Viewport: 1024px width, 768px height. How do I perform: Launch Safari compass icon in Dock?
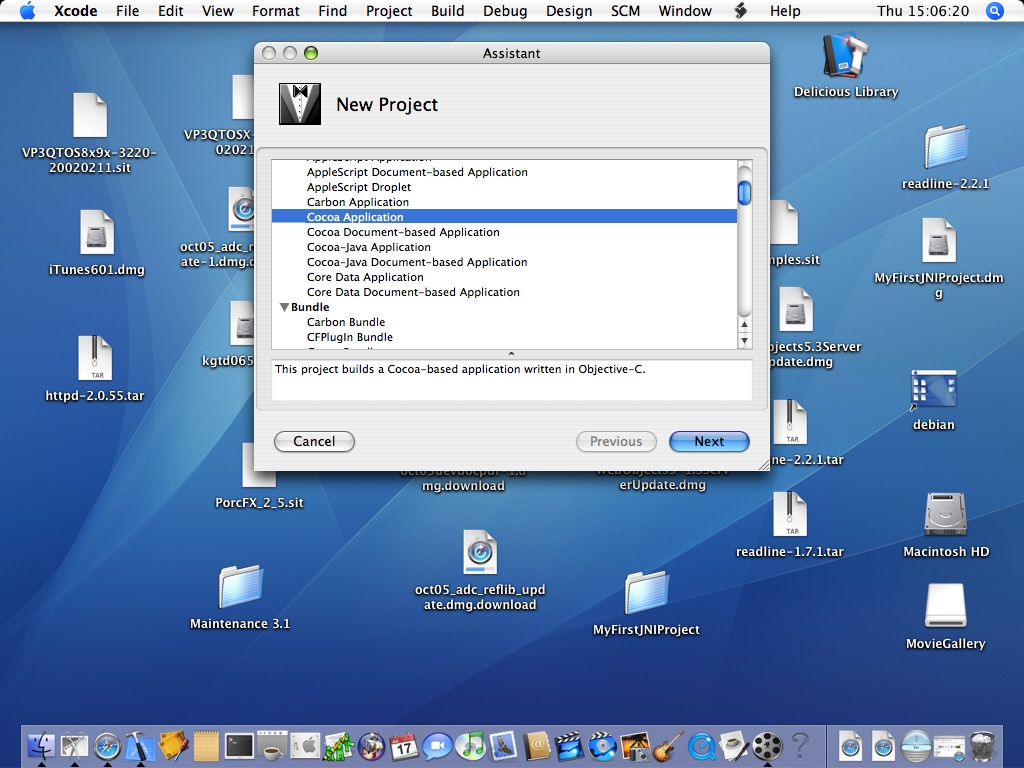point(107,744)
